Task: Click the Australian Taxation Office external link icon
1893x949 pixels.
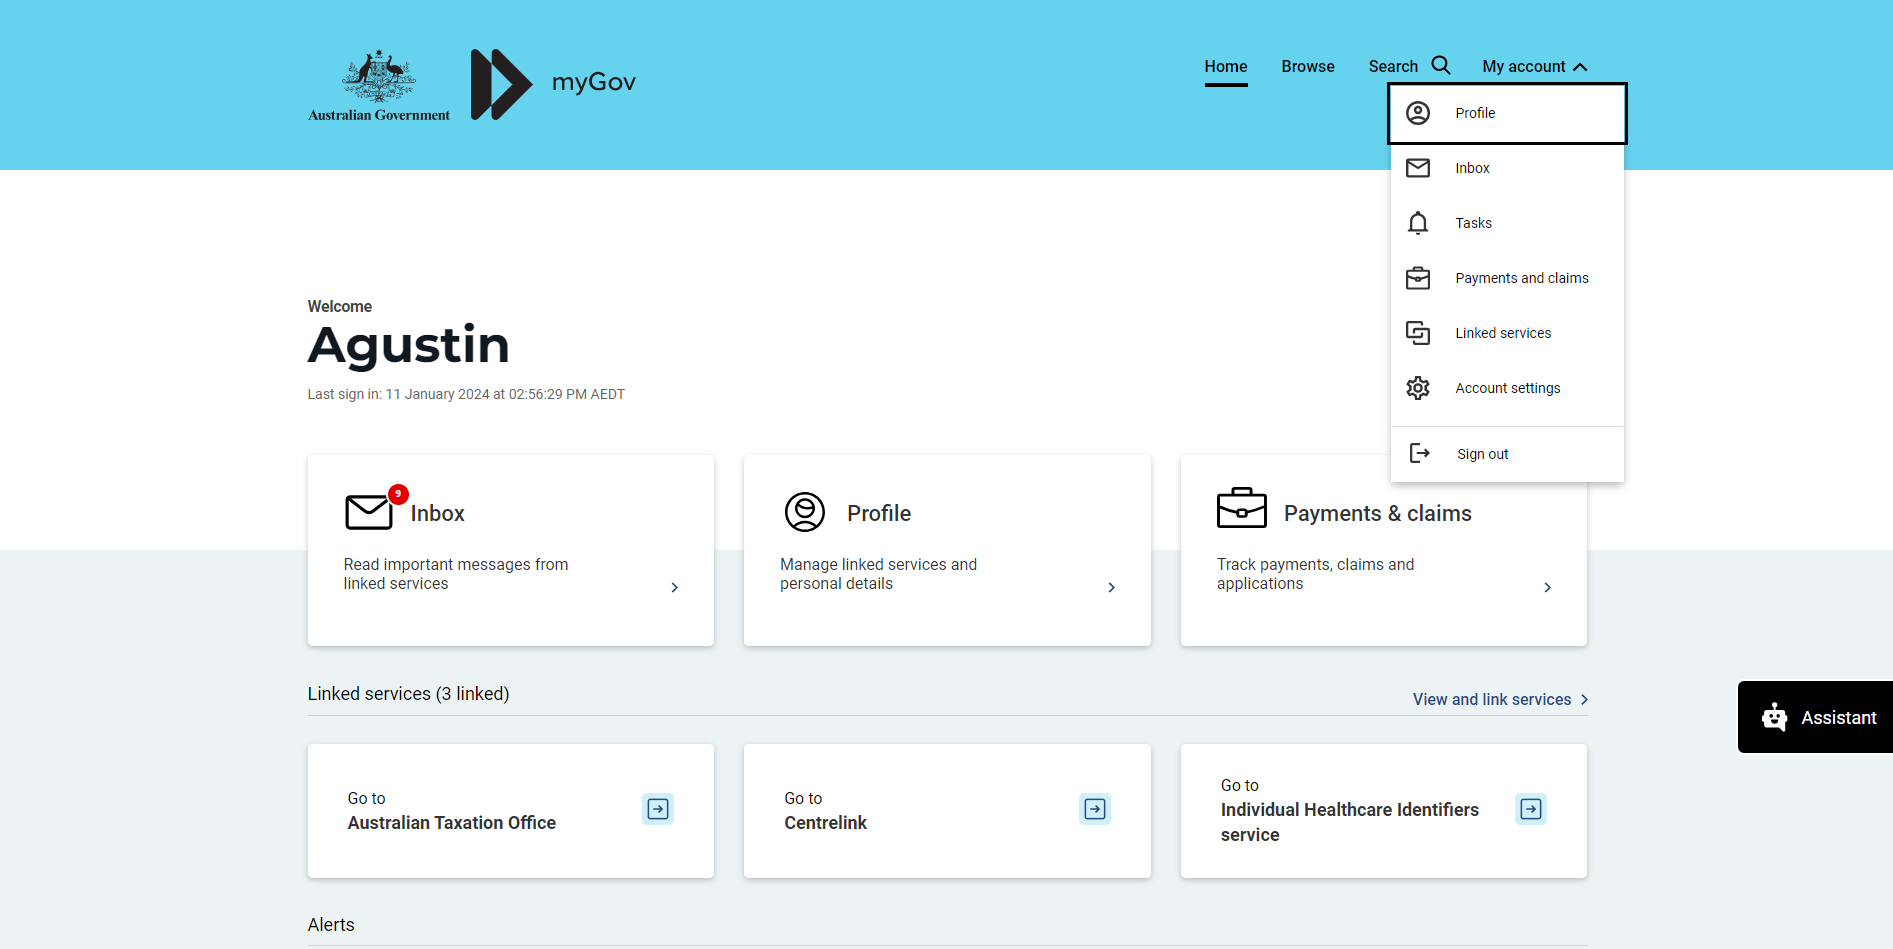Action: click(x=658, y=809)
